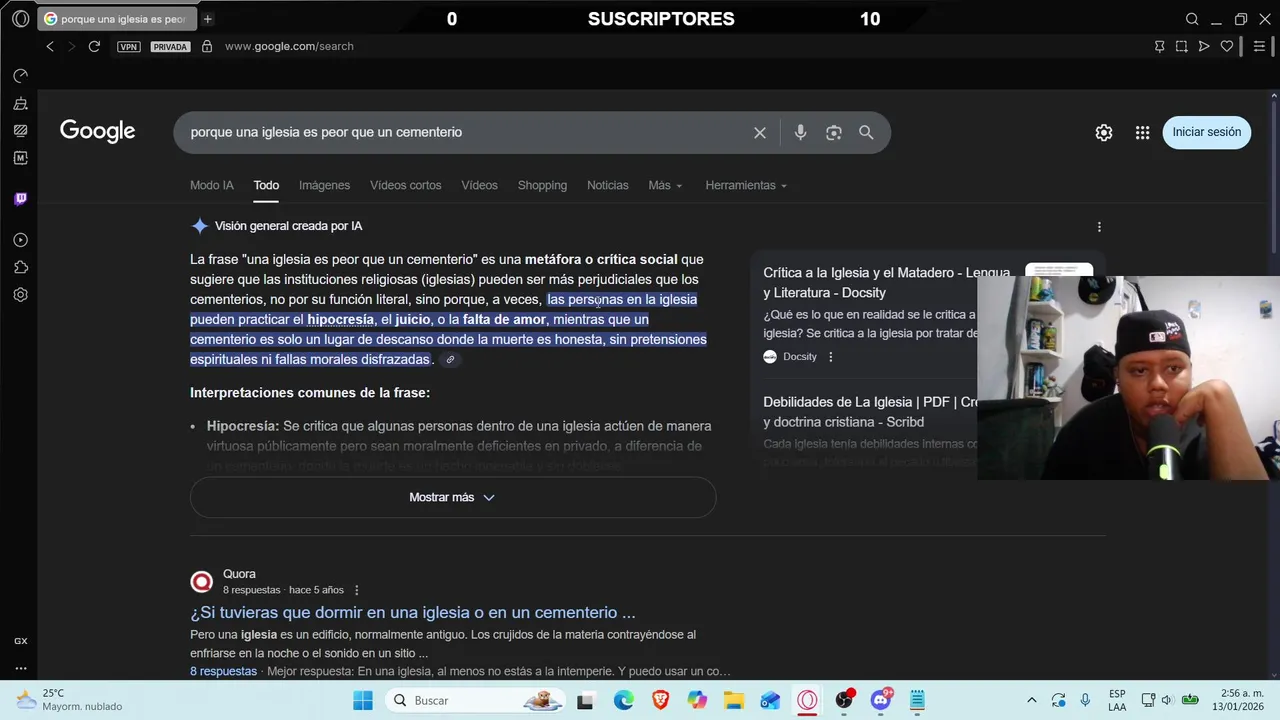
Task: Submit search with magnifier button
Action: (x=866, y=132)
